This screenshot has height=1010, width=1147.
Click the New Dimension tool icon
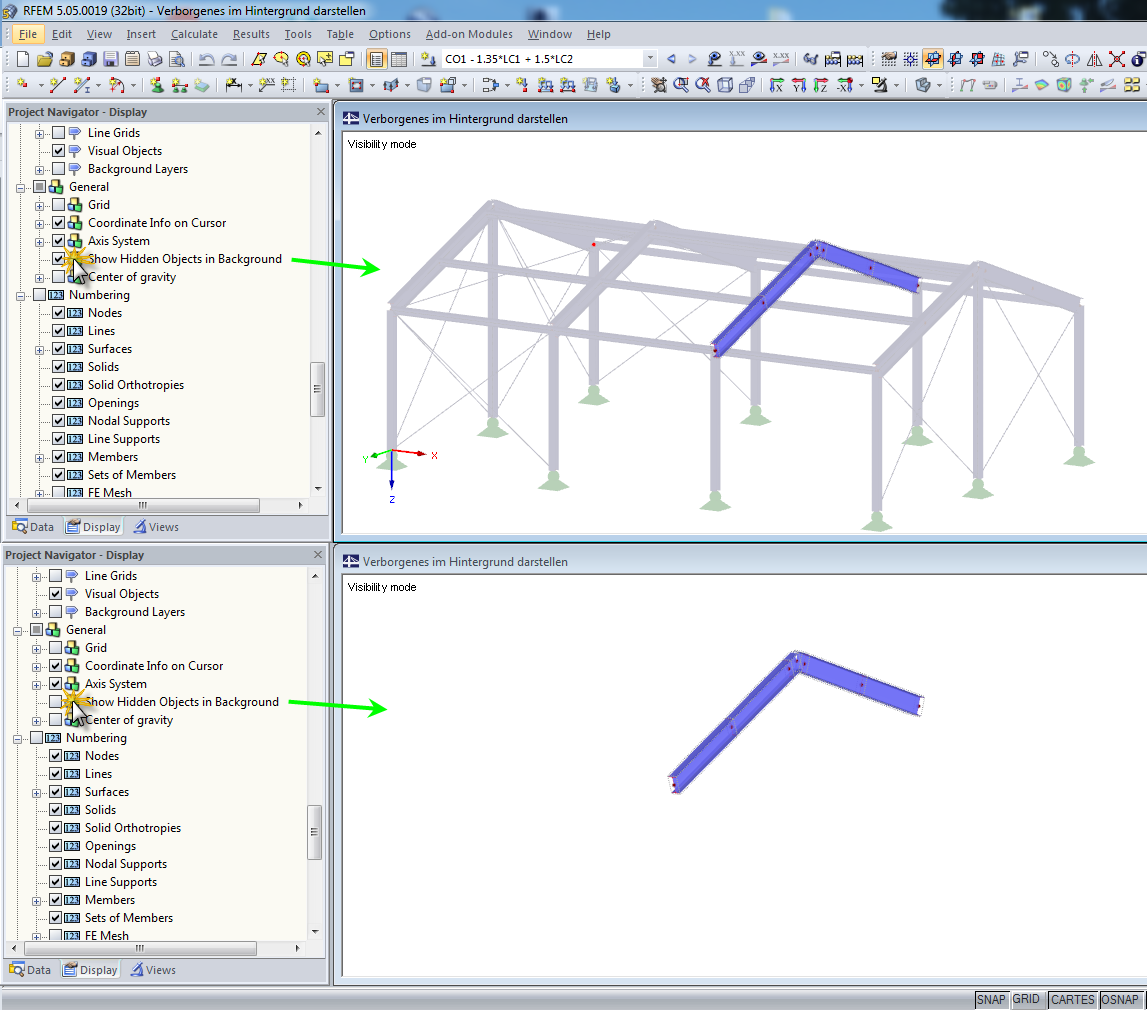233,86
